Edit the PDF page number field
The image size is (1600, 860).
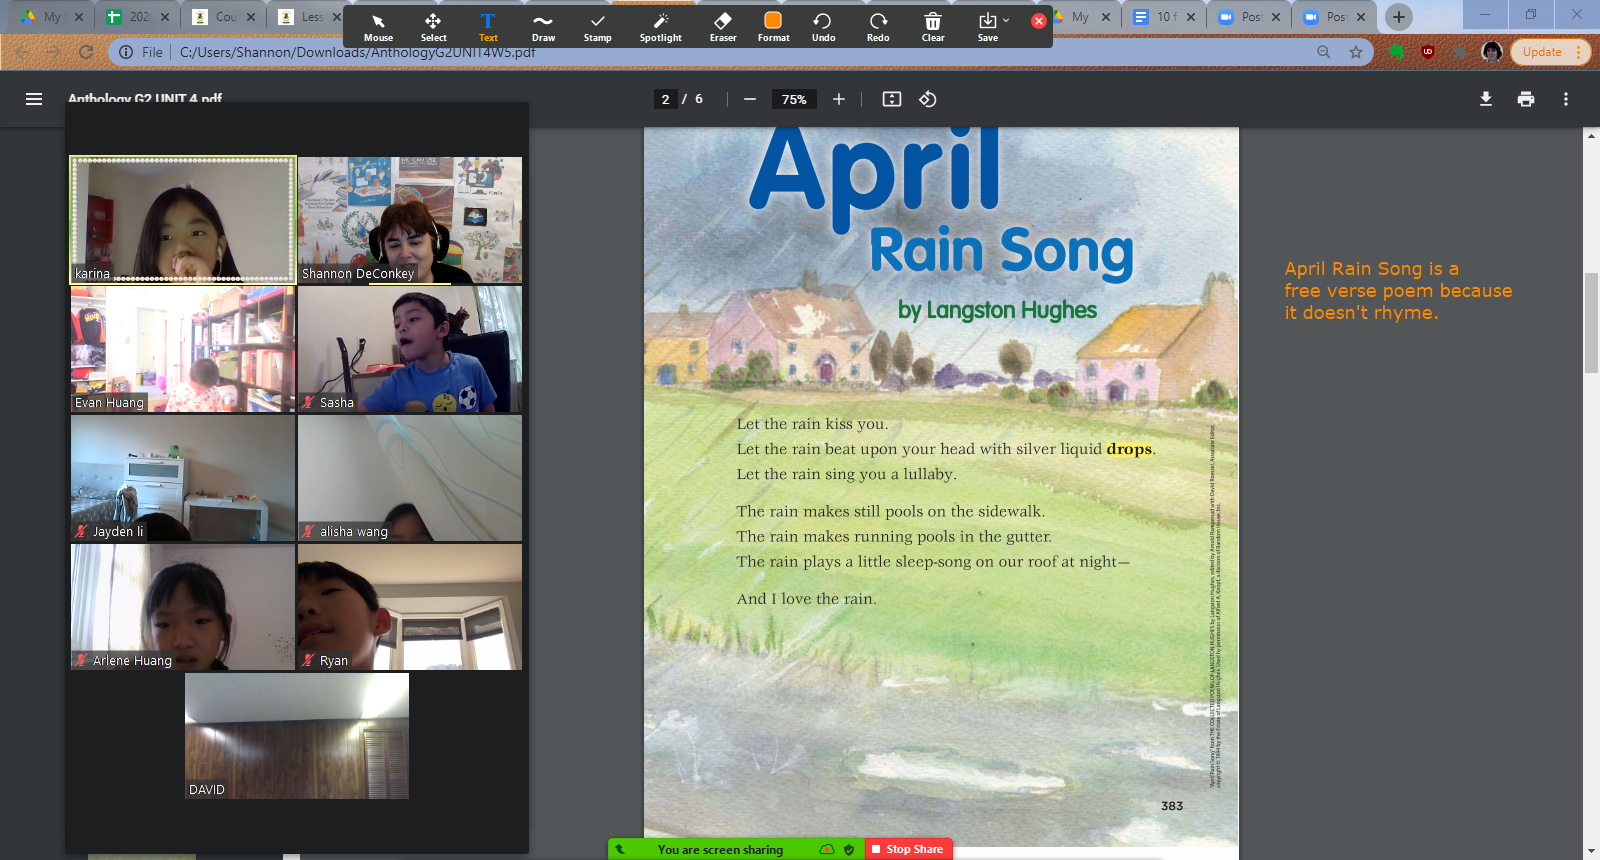pyautogui.click(x=665, y=99)
